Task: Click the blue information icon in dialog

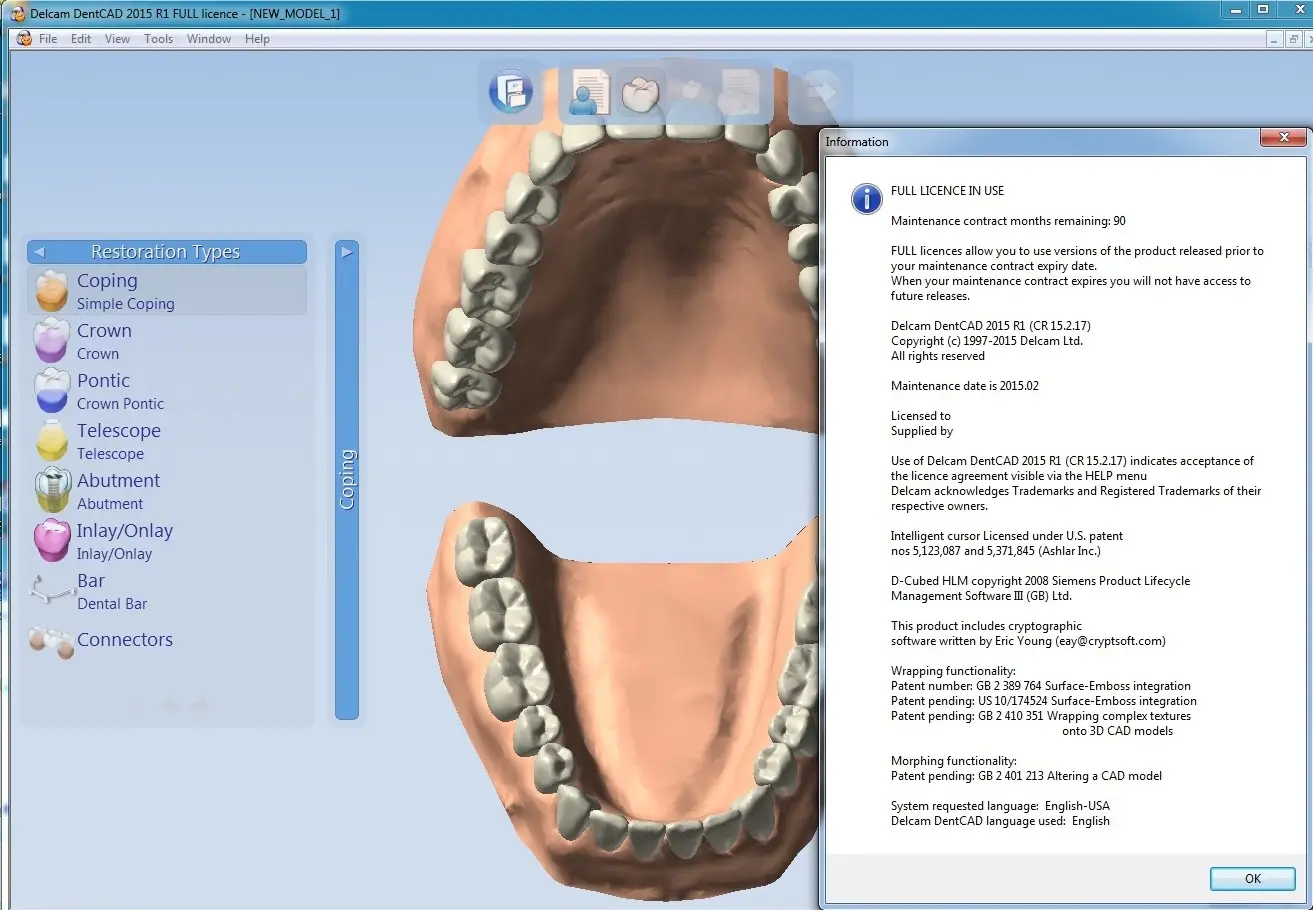Action: point(866,198)
